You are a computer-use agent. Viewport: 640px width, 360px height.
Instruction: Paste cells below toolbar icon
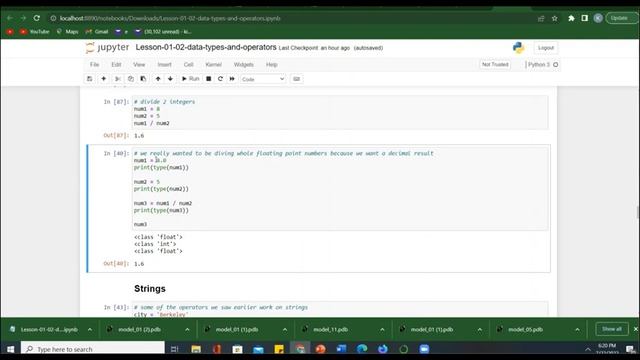[143, 79]
